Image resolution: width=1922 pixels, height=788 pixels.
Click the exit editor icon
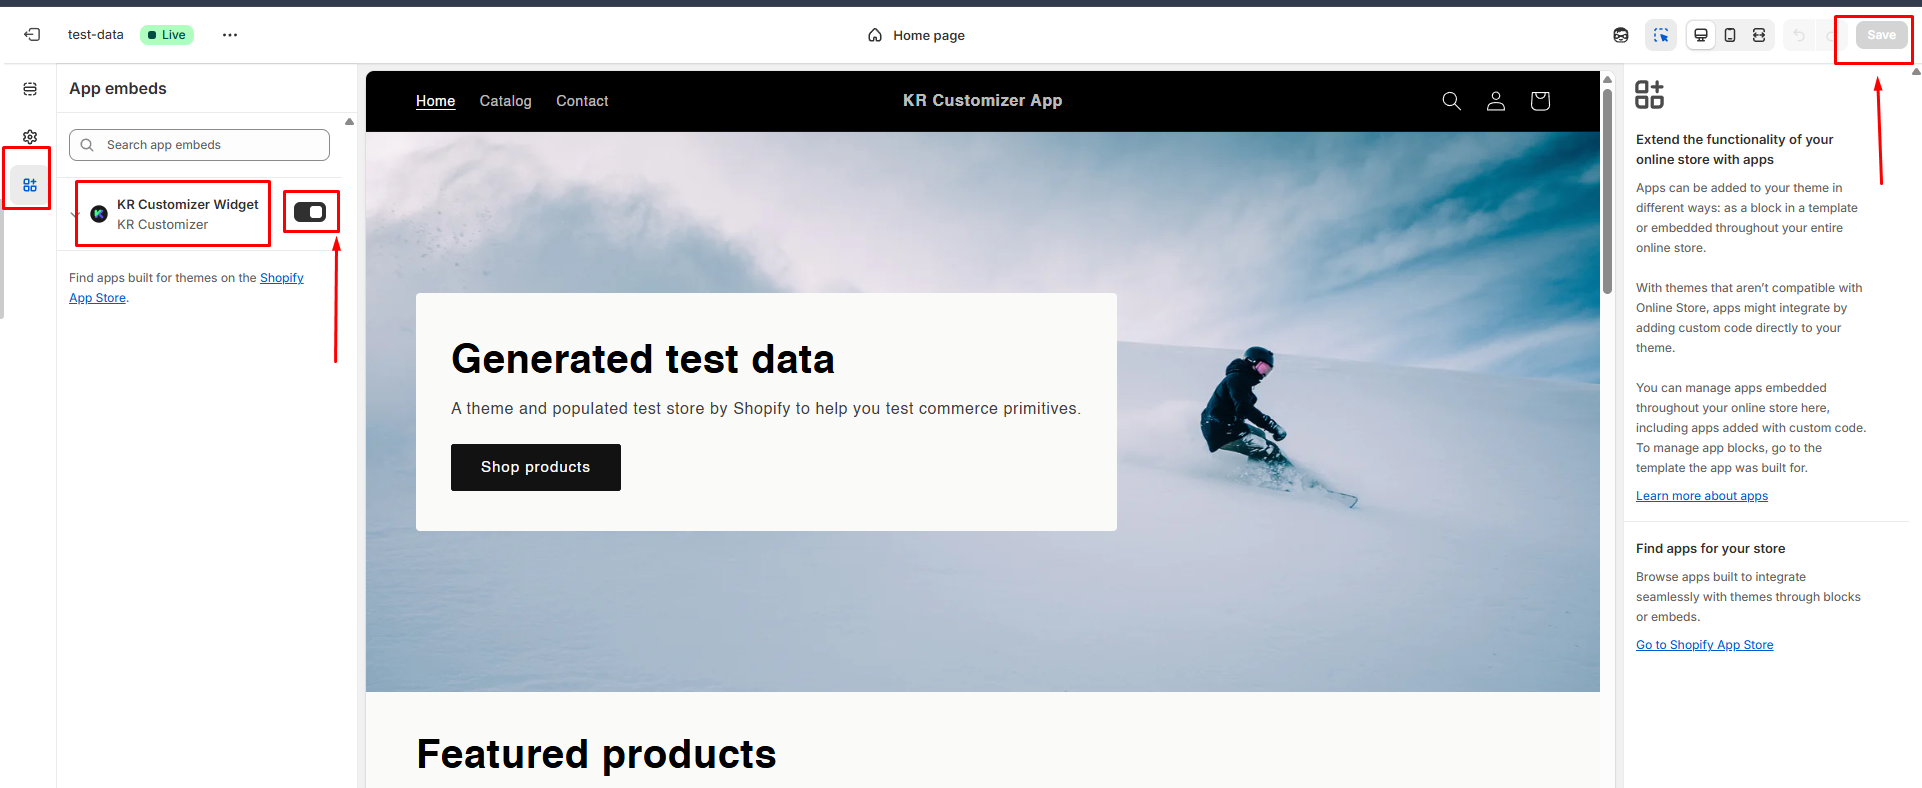32,35
